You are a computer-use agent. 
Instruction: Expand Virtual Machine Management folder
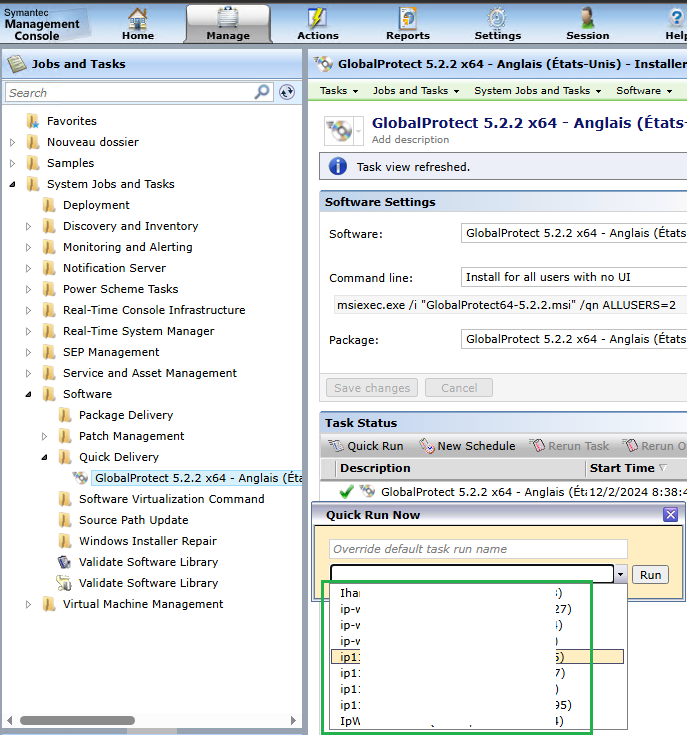click(29, 604)
